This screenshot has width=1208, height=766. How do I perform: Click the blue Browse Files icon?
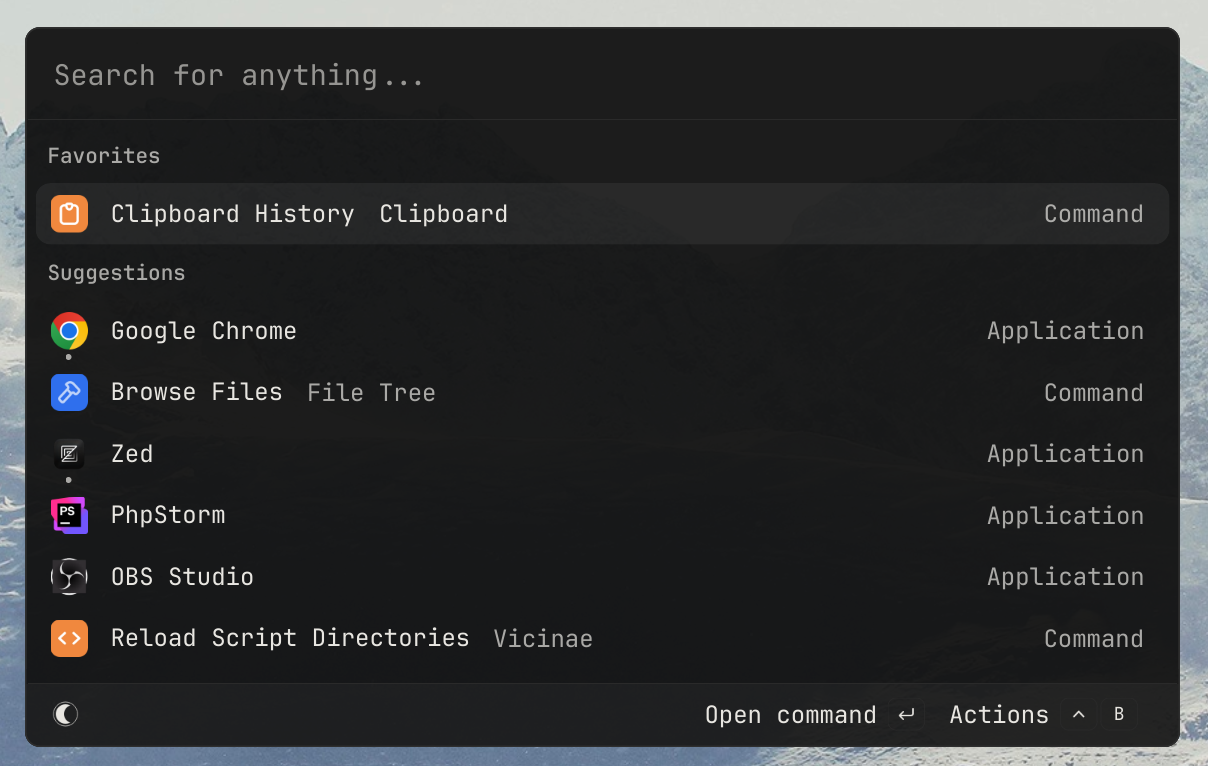(69, 393)
